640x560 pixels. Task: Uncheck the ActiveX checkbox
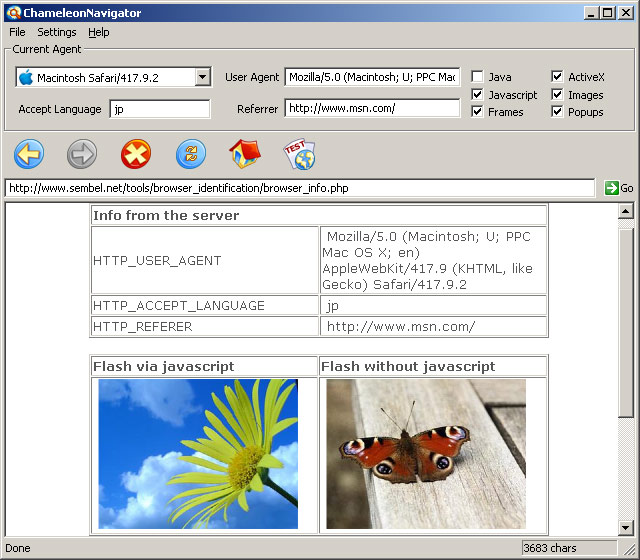558,77
